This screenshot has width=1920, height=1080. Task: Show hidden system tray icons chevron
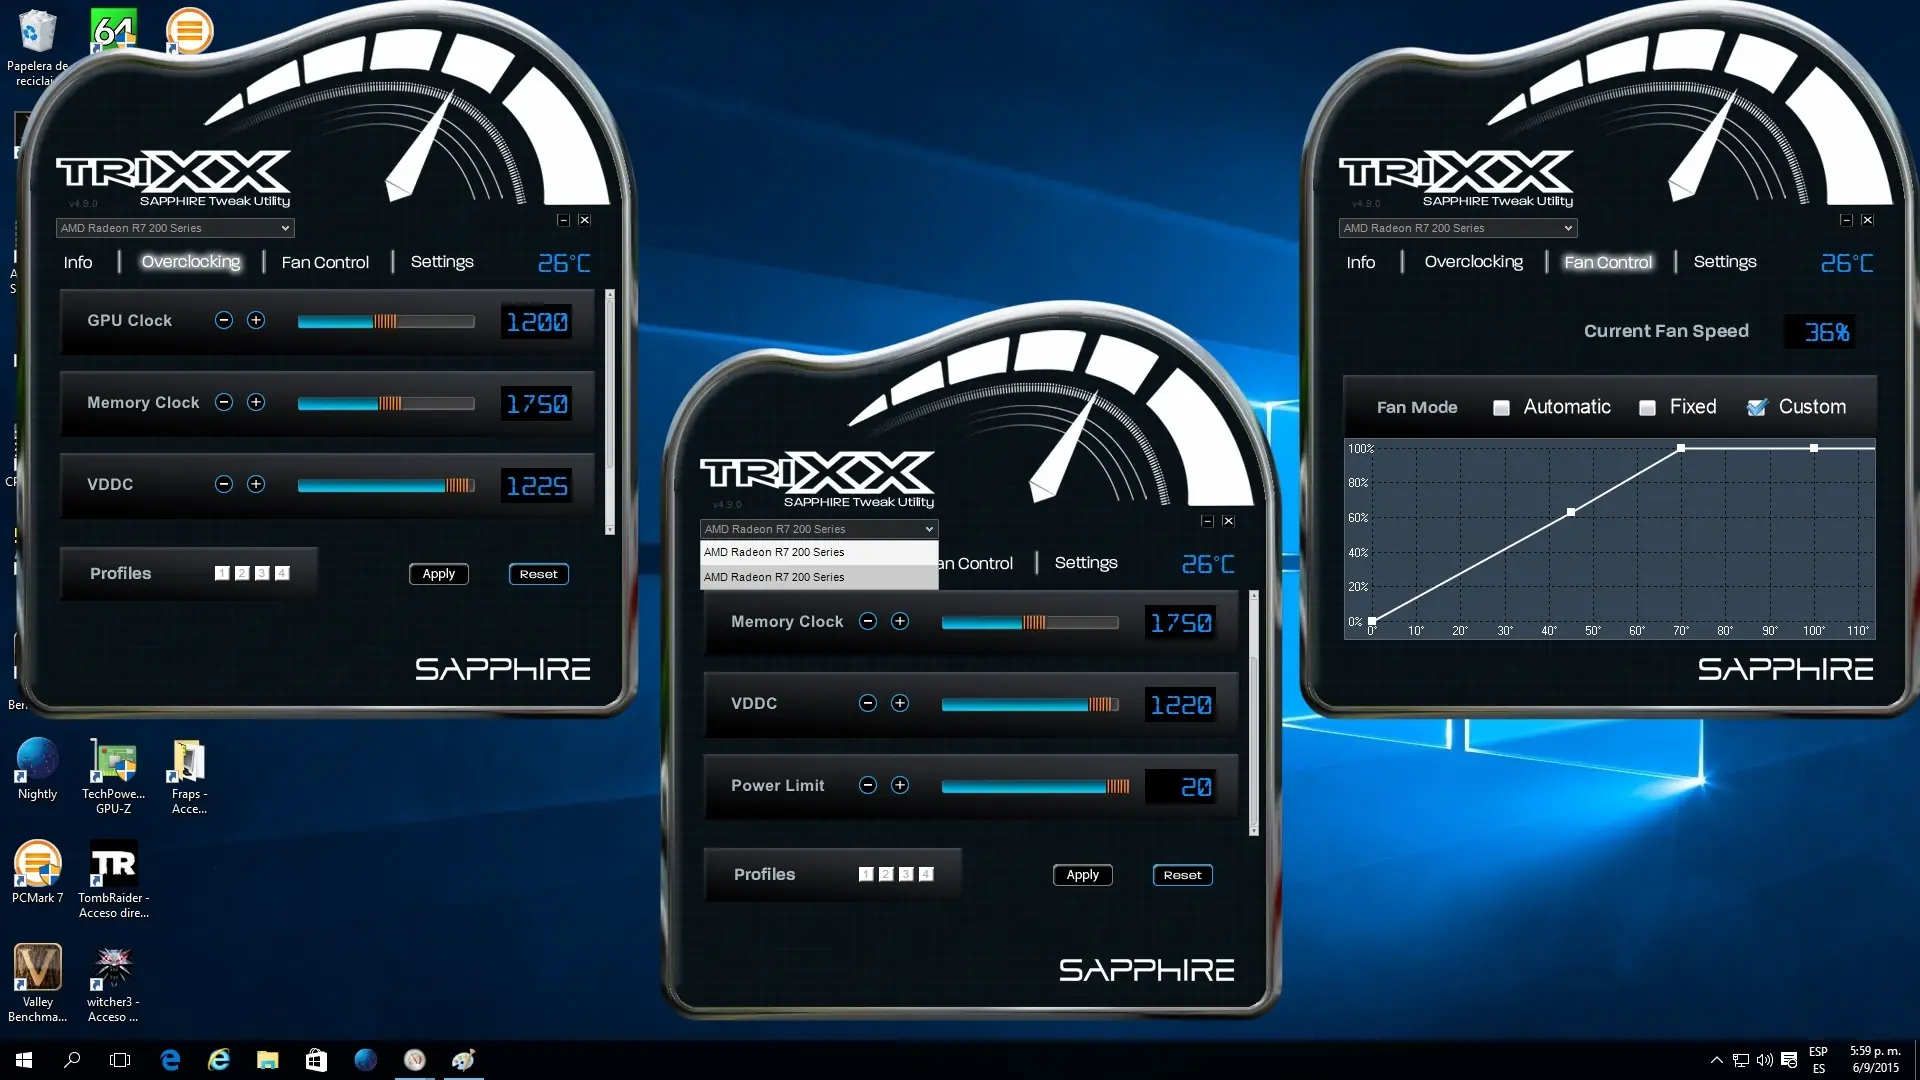pyautogui.click(x=1716, y=1060)
